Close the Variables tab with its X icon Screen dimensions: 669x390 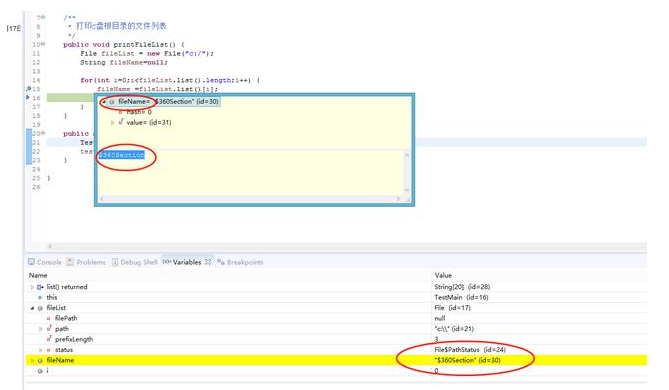click(x=208, y=262)
